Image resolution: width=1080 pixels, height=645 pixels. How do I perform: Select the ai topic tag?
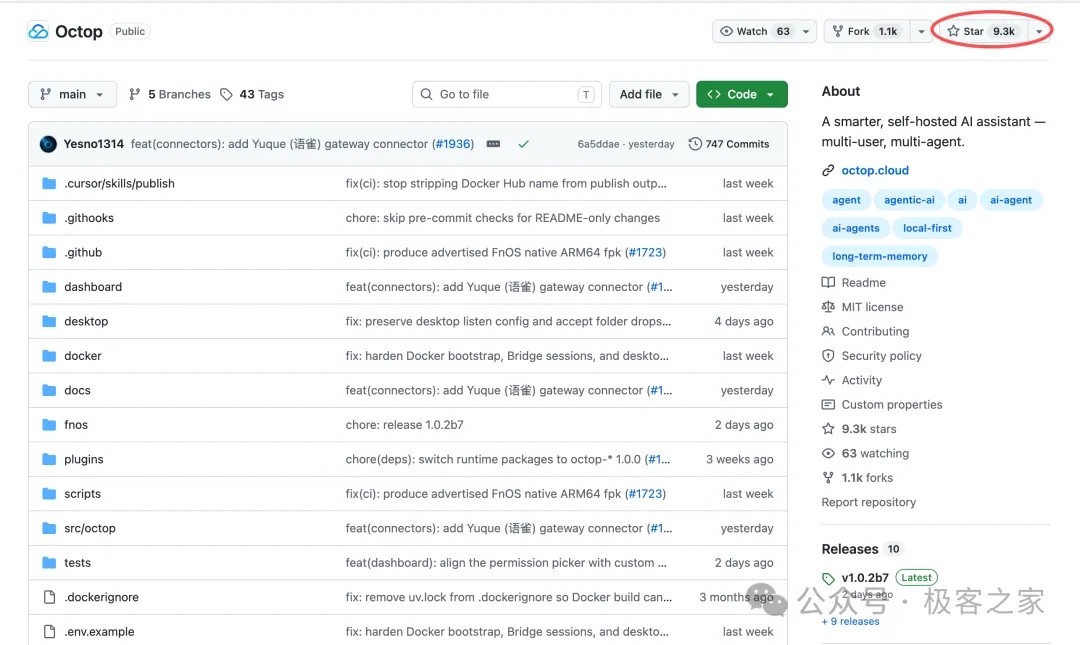[x=962, y=200]
